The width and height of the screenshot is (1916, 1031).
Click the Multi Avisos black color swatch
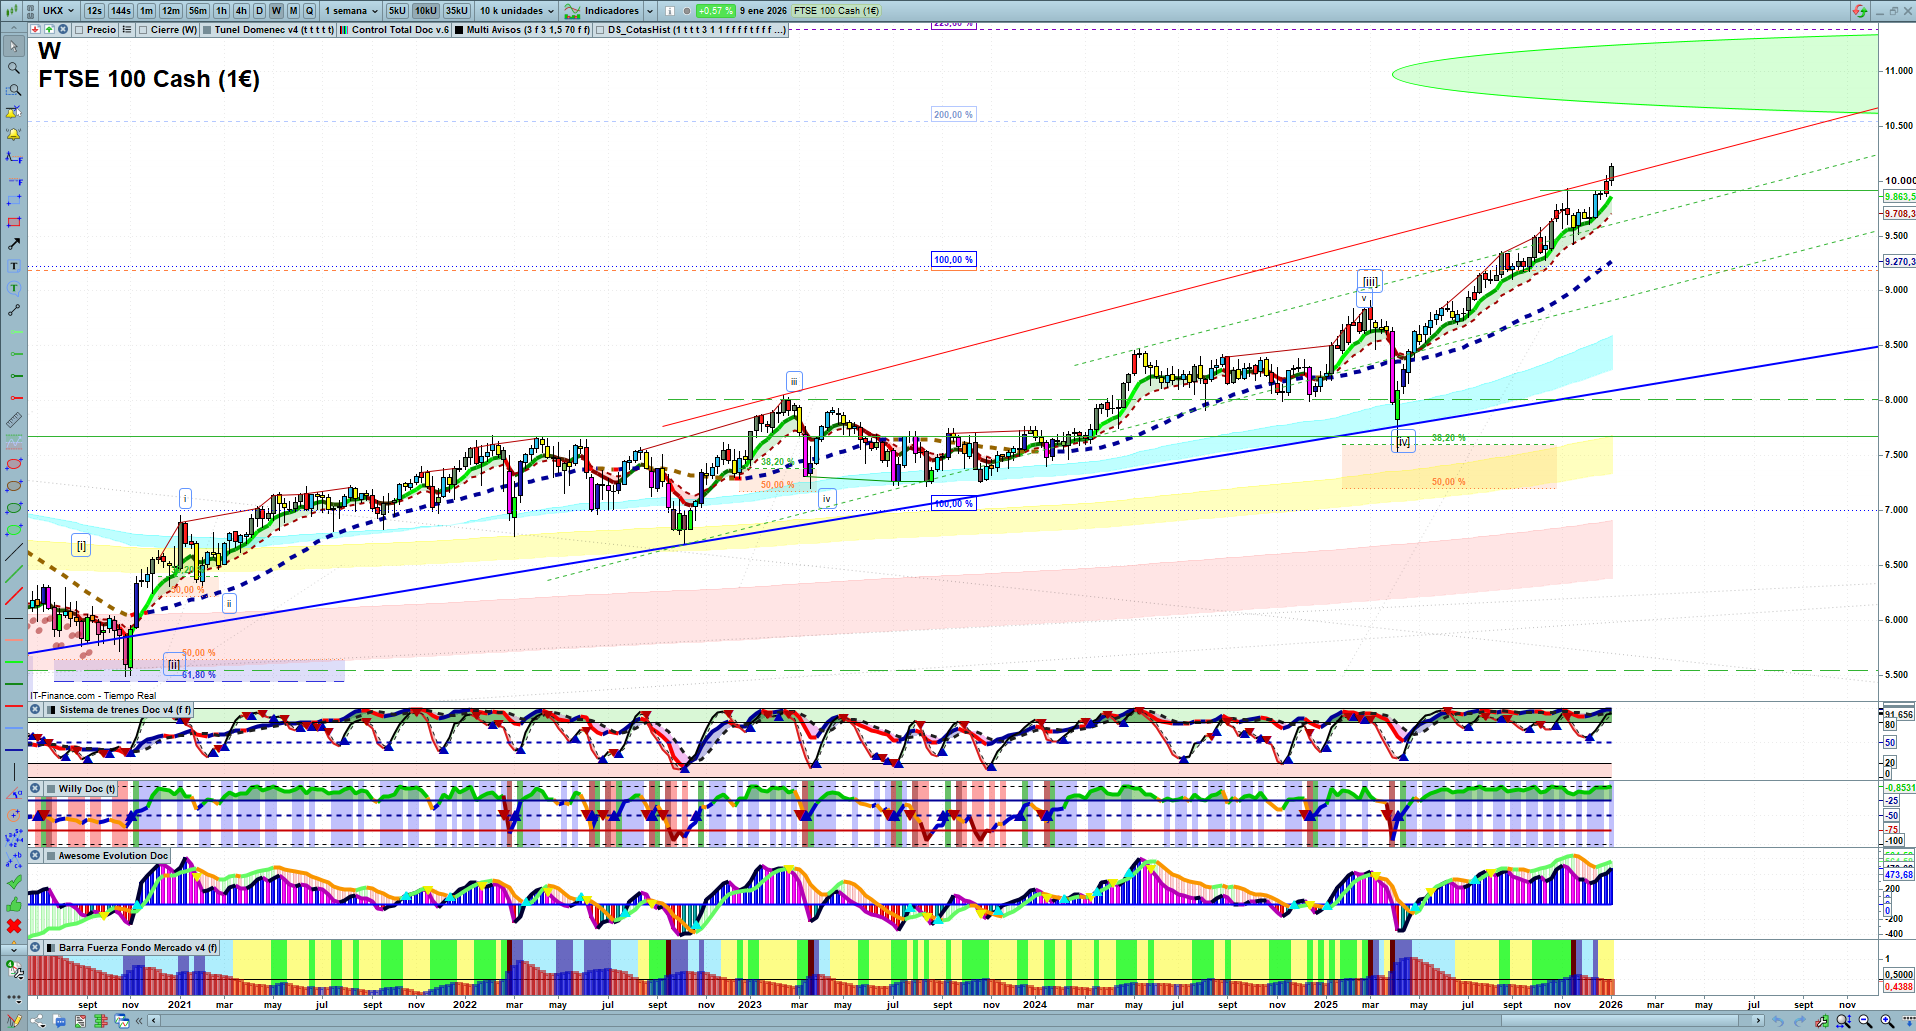[x=459, y=30]
